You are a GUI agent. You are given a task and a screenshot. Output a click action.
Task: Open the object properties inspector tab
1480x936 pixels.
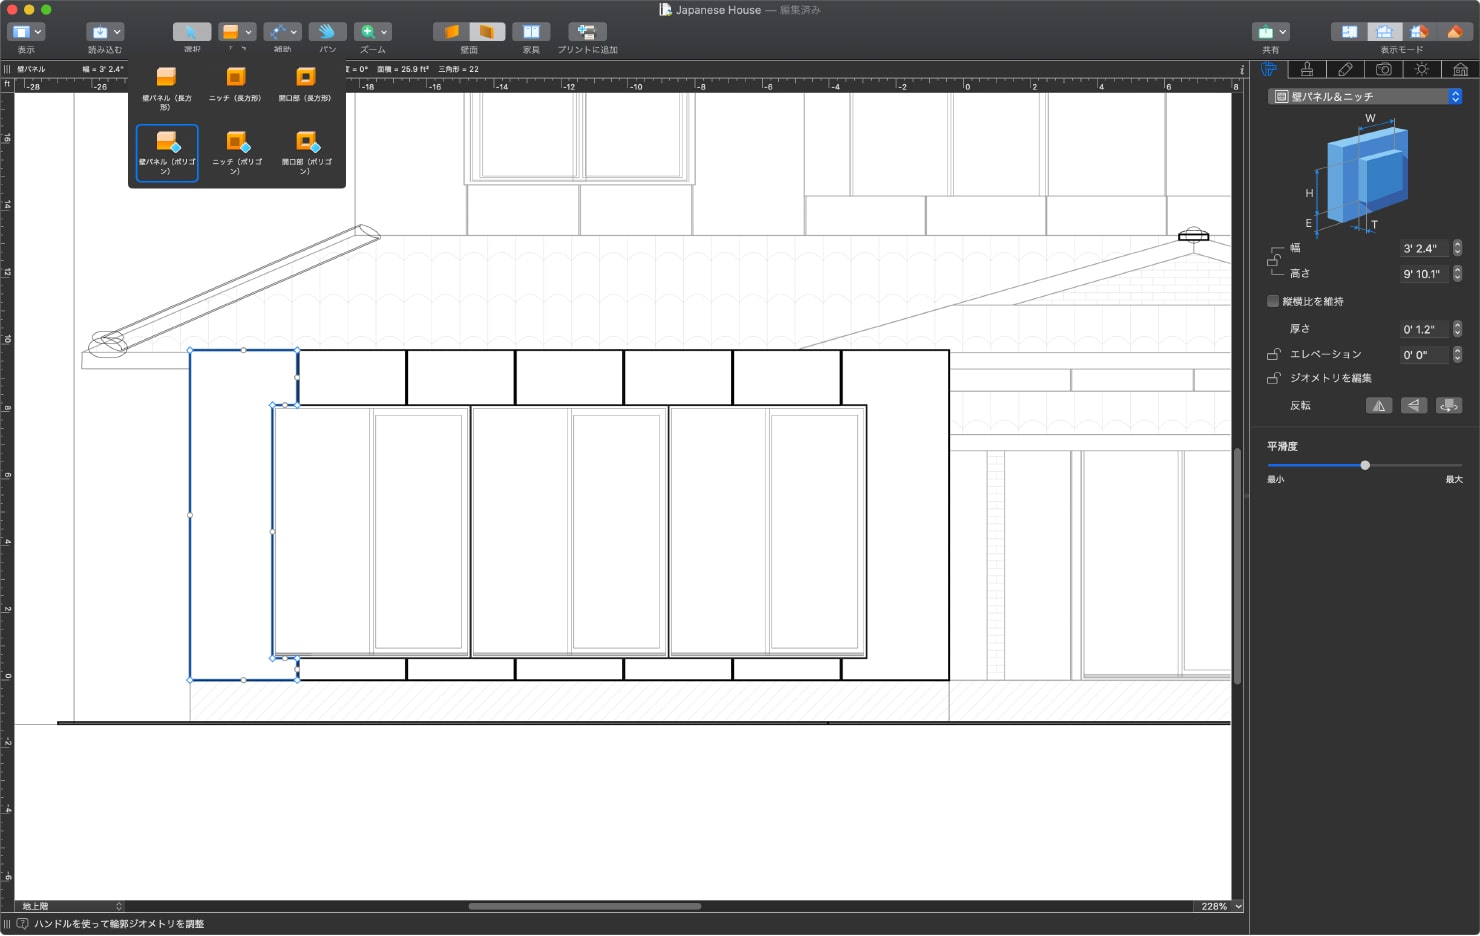(x=1268, y=69)
